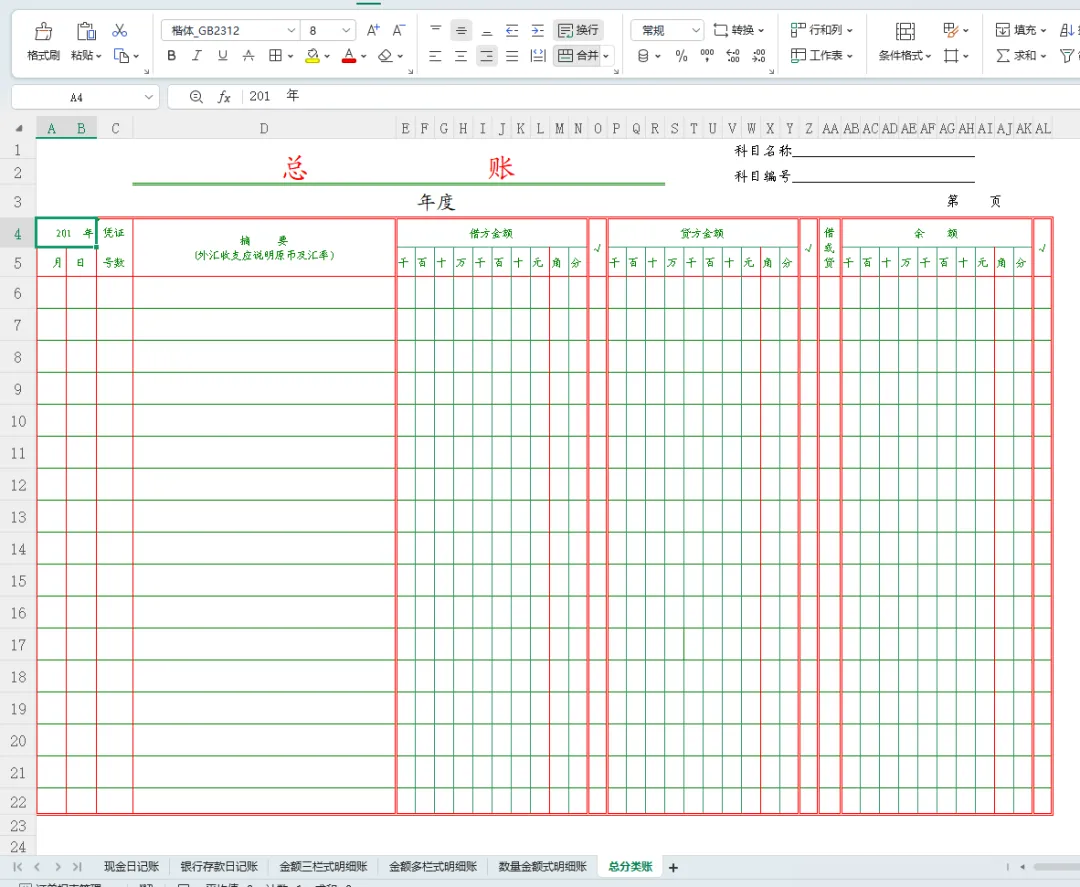Image resolution: width=1080 pixels, height=887 pixels.
Task: Decrease decimal places icon
Action: tap(759, 56)
